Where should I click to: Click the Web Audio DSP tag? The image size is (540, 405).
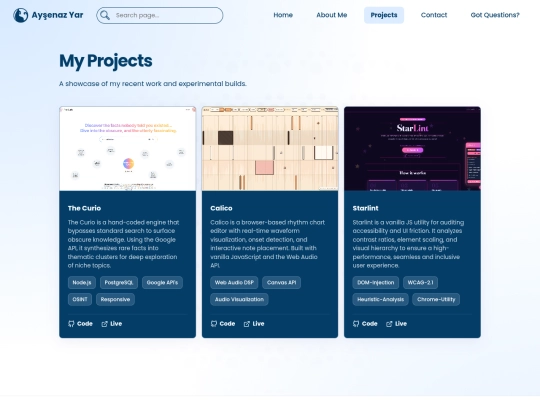tap(234, 283)
